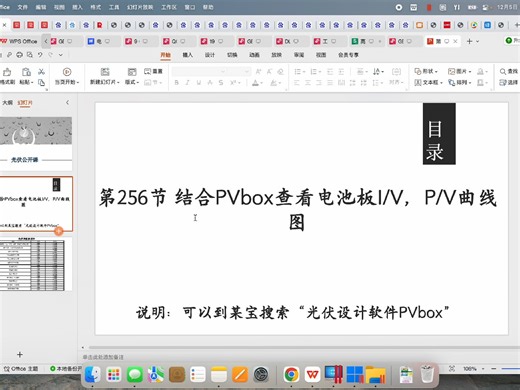Expand the New Slide dropdown arrow
Image resolution: width=520 pixels, height=390 pixels.
click(118, 82)
